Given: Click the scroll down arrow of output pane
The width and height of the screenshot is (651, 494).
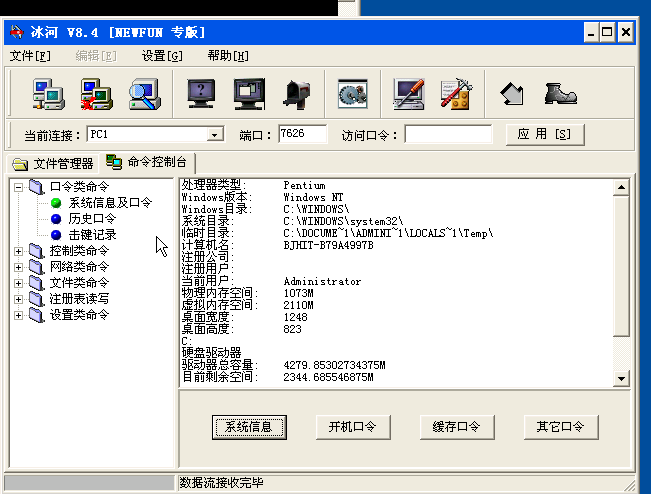Looking at the screenshot, I should coord(622,378).
